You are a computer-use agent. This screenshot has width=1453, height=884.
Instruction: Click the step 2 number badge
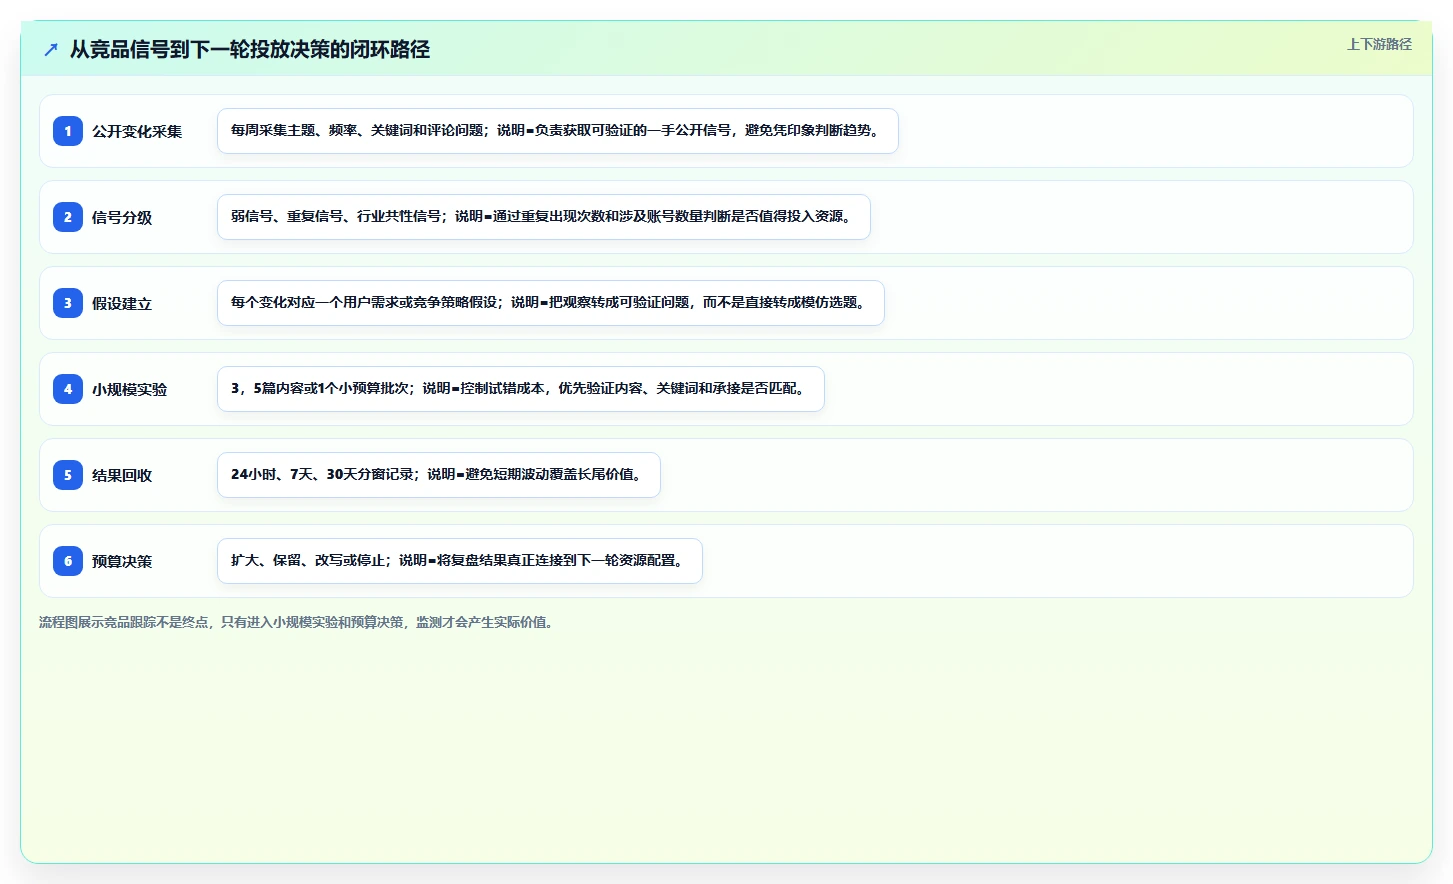coord(68,217)
